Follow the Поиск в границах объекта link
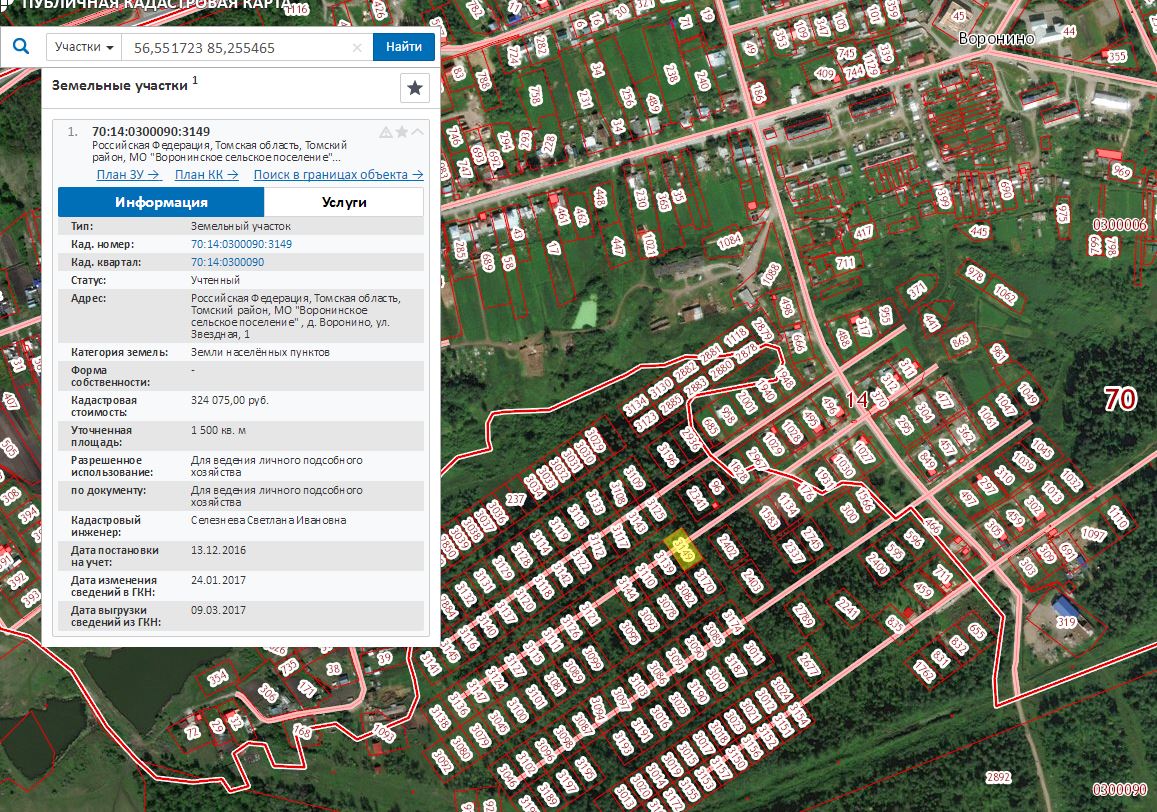Screen dimensions: 1157x812 tap(339, 174)
